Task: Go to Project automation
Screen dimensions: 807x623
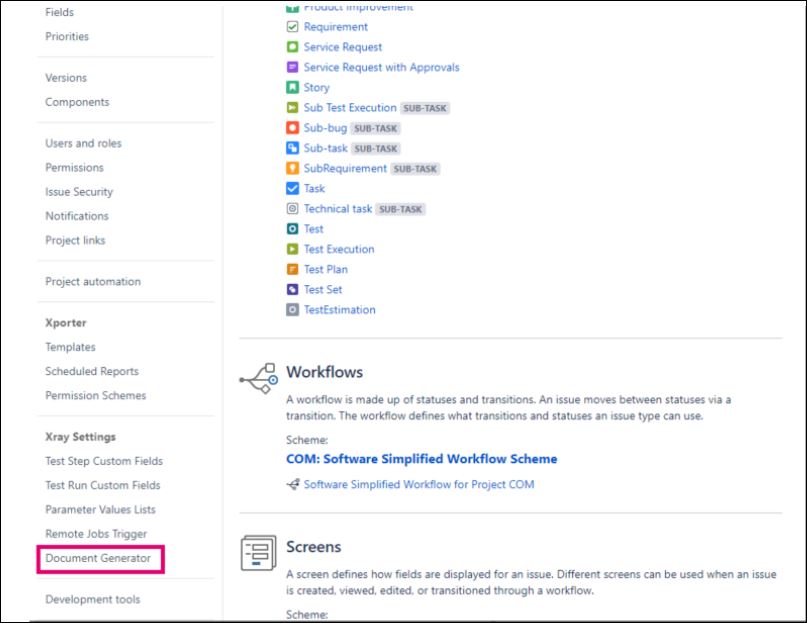Action: (93, 282)
